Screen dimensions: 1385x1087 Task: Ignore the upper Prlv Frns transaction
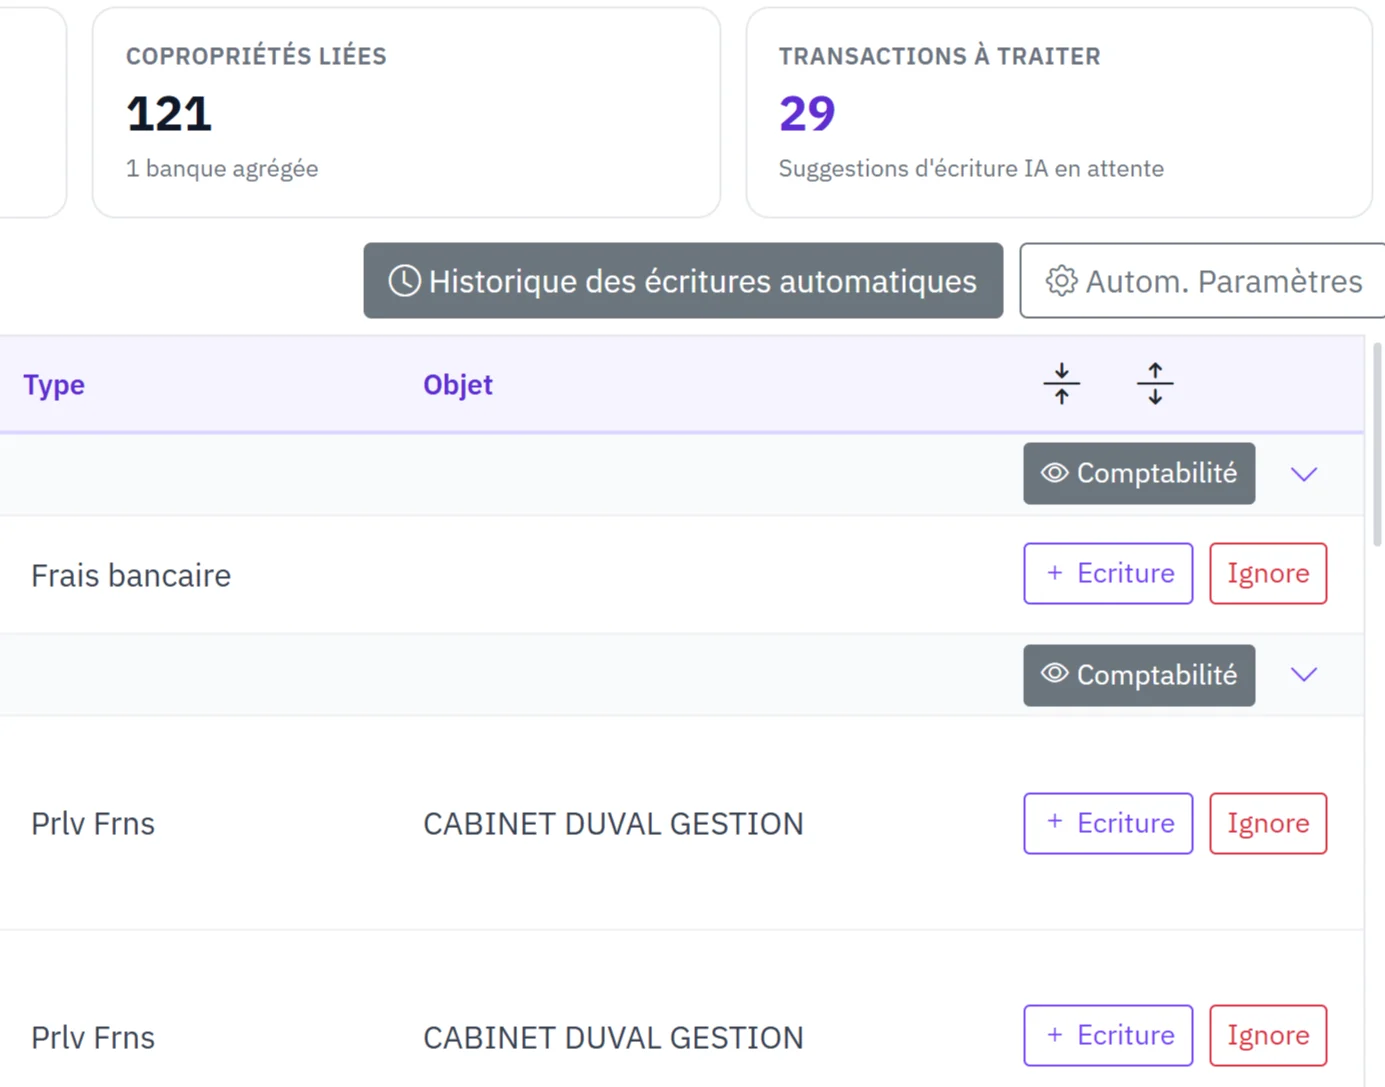(x=1268, y=823)
